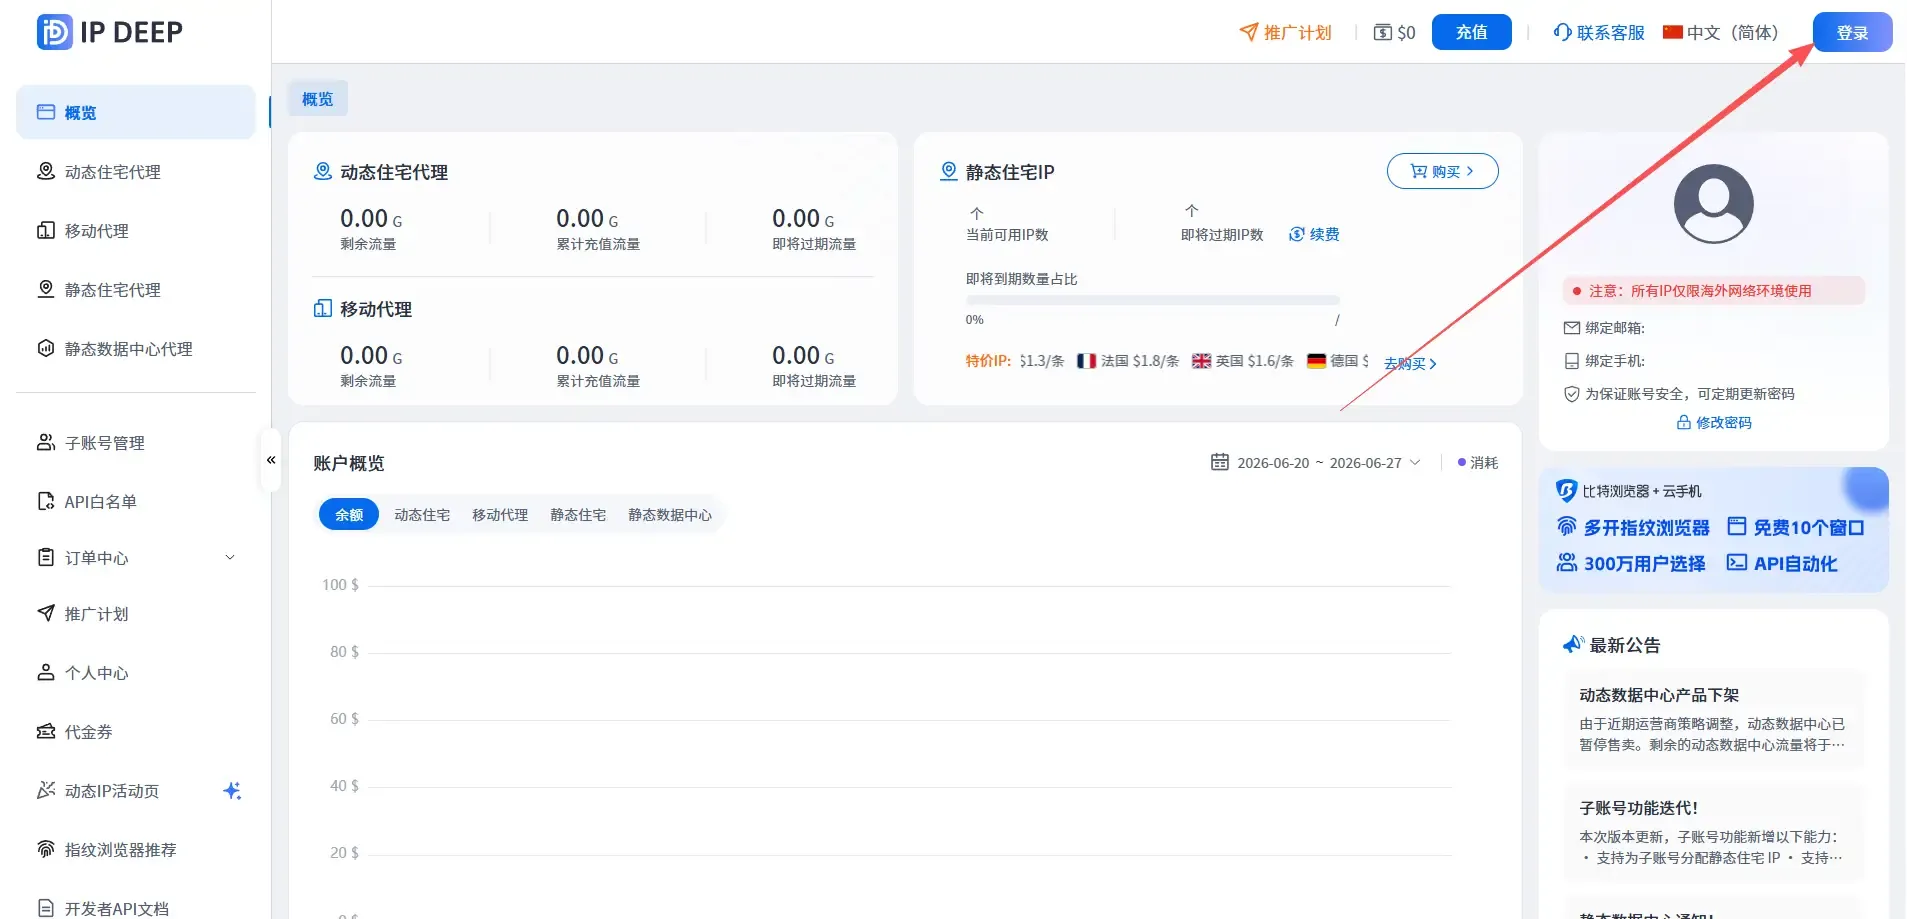The height and width of the screenshot is (919, 1907).
Task: Collapse the sidebar with double-arrow handle
Action: [271, 460]
